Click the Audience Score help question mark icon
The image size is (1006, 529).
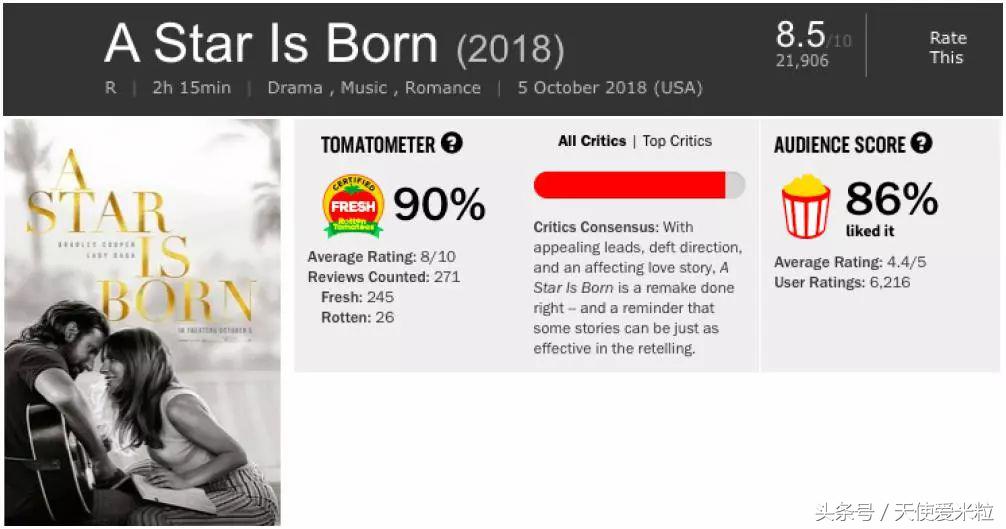pyautogui.click(x=921, y=143)
